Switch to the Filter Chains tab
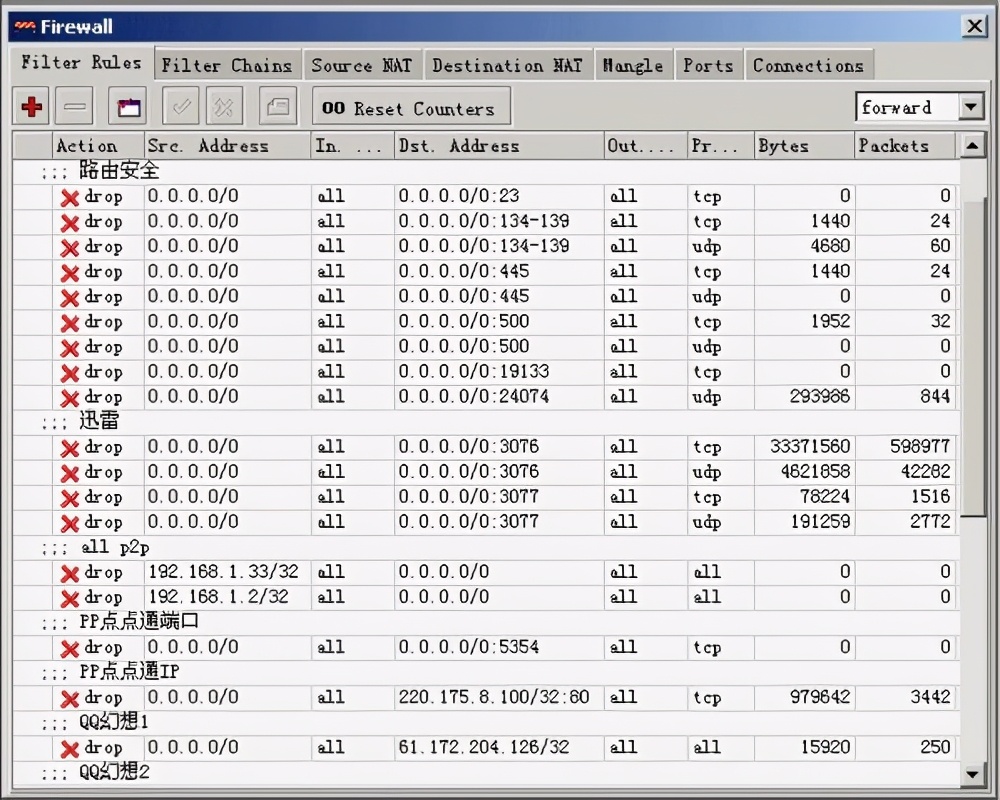This screenshot has height=800, width=1000. point(227,66)
